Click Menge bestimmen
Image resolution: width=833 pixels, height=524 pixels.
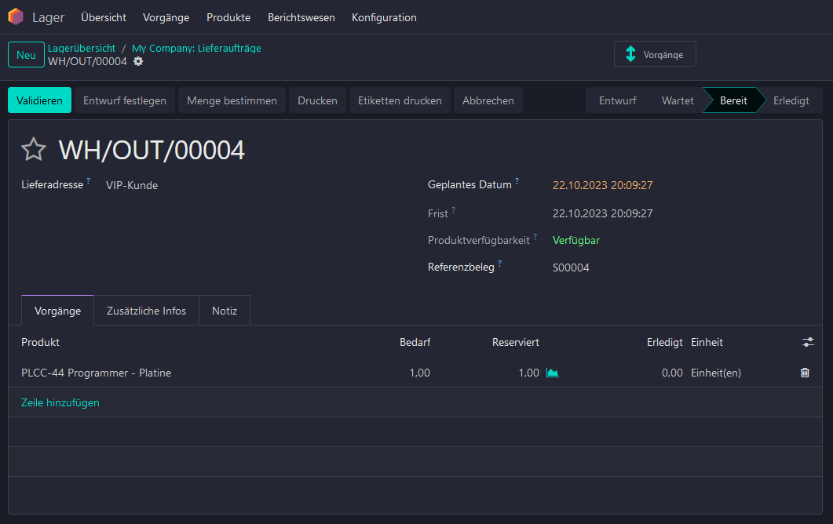(232, 100)
